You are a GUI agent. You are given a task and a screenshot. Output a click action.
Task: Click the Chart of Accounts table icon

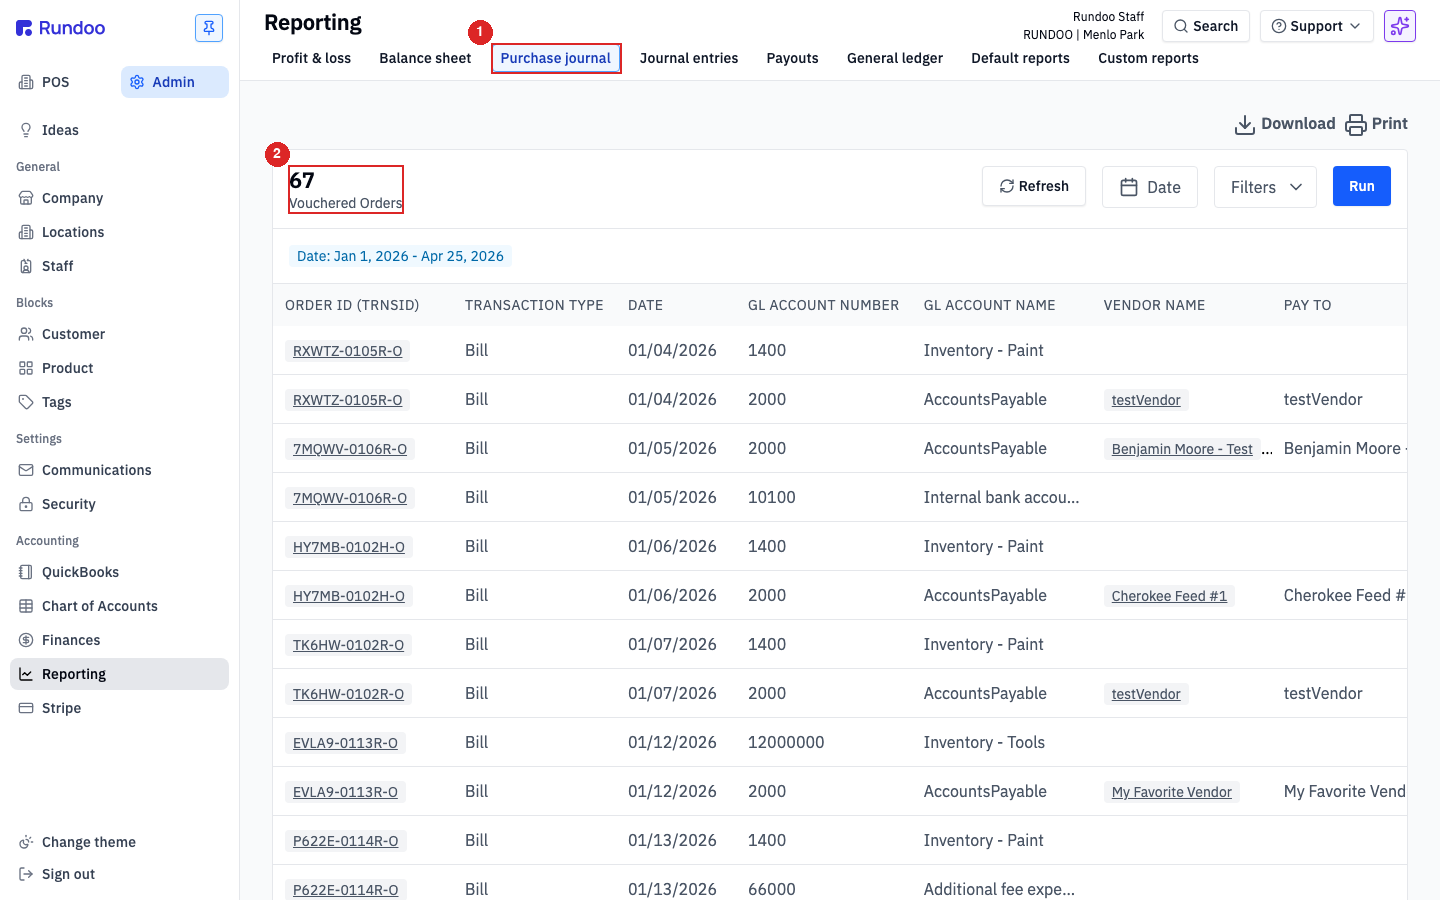pos(26,606)
